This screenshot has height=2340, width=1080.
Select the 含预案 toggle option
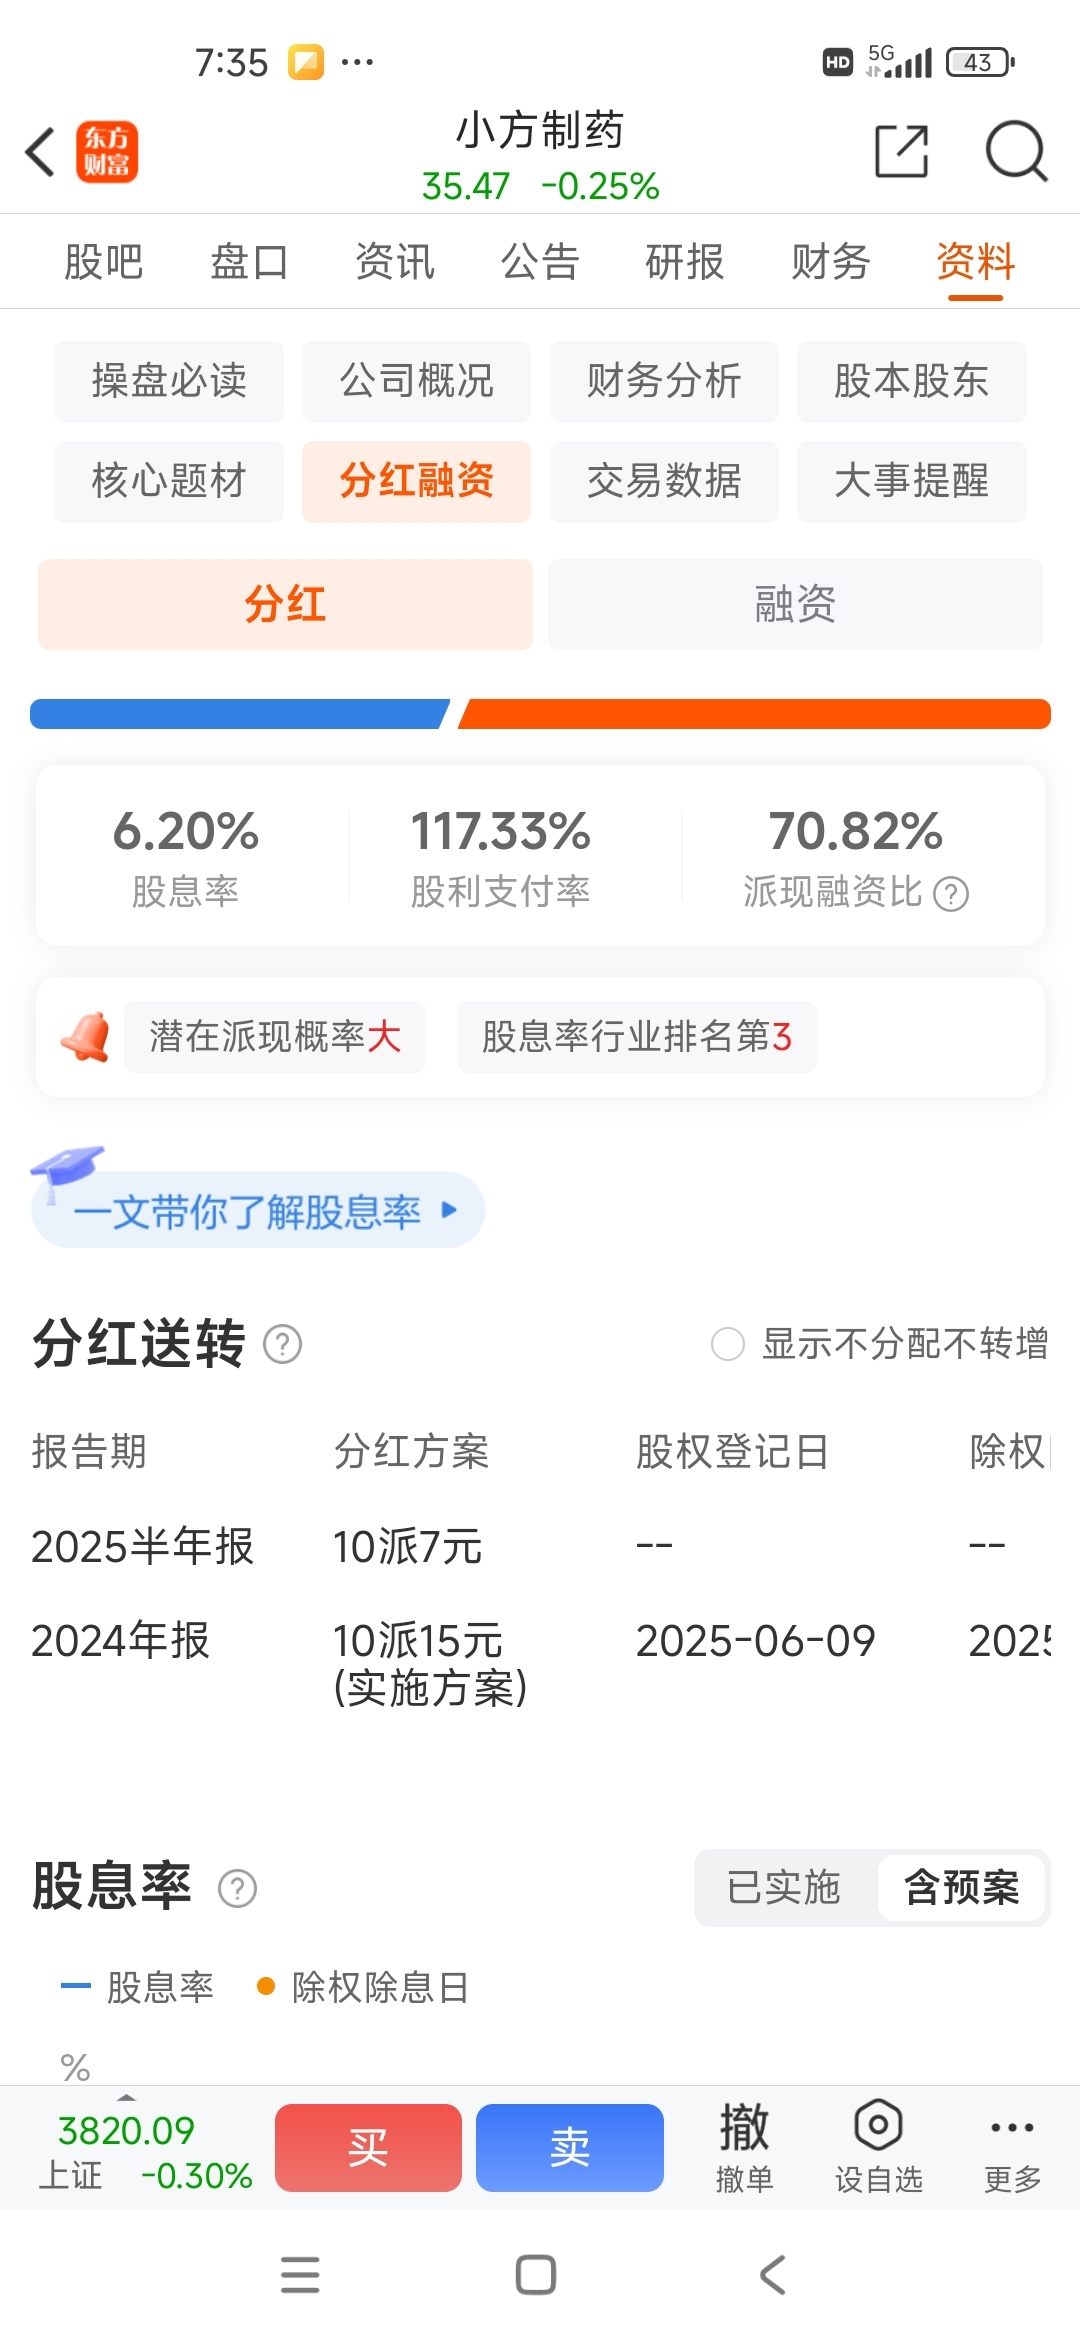962,1887
